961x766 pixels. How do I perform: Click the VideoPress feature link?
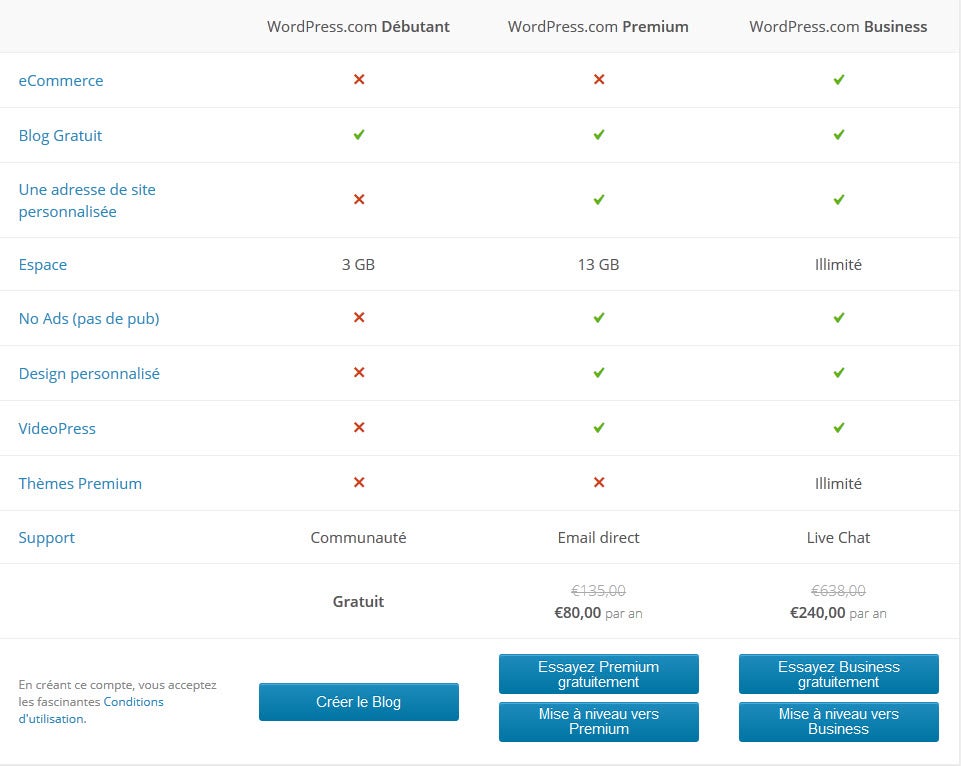point(57,429)
